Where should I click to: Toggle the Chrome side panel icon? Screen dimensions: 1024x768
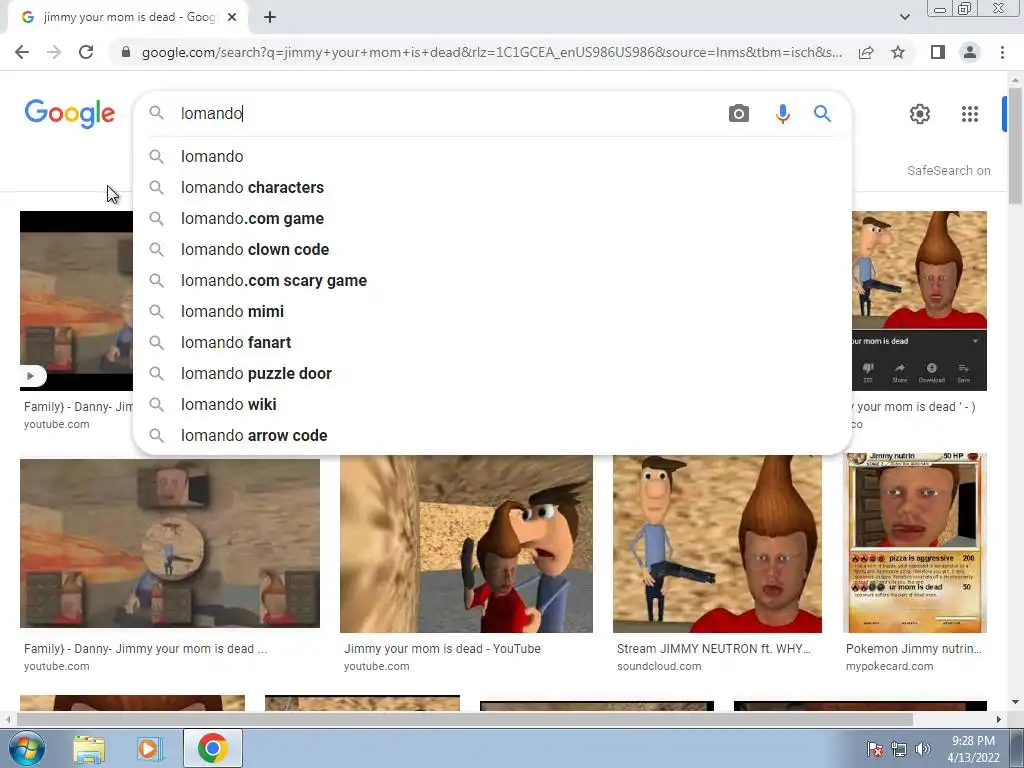coord(938,52)
